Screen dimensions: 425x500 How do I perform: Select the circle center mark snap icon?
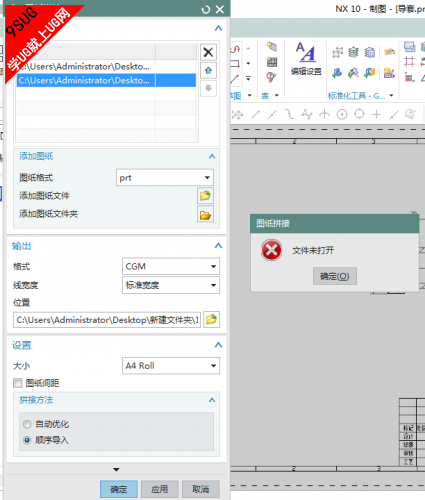coord(342,115)
